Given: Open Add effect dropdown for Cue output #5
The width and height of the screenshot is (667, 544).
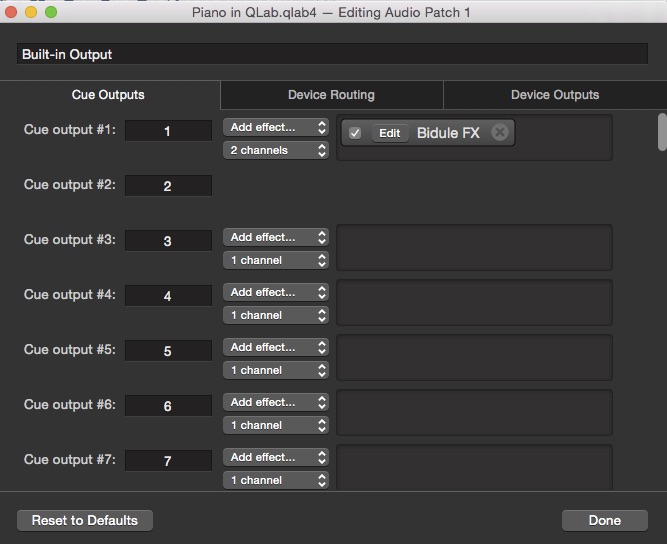Looking at the screenshot, I should pos(277,347).
